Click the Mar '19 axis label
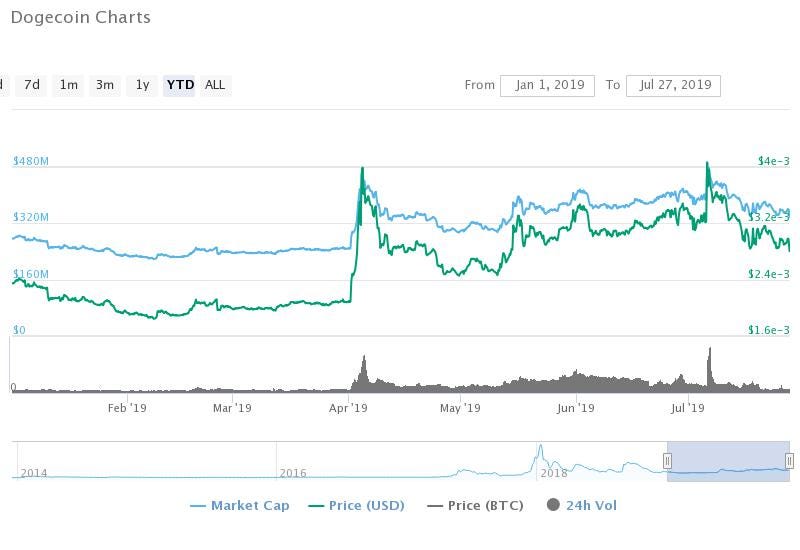 (x=232, y=408)
